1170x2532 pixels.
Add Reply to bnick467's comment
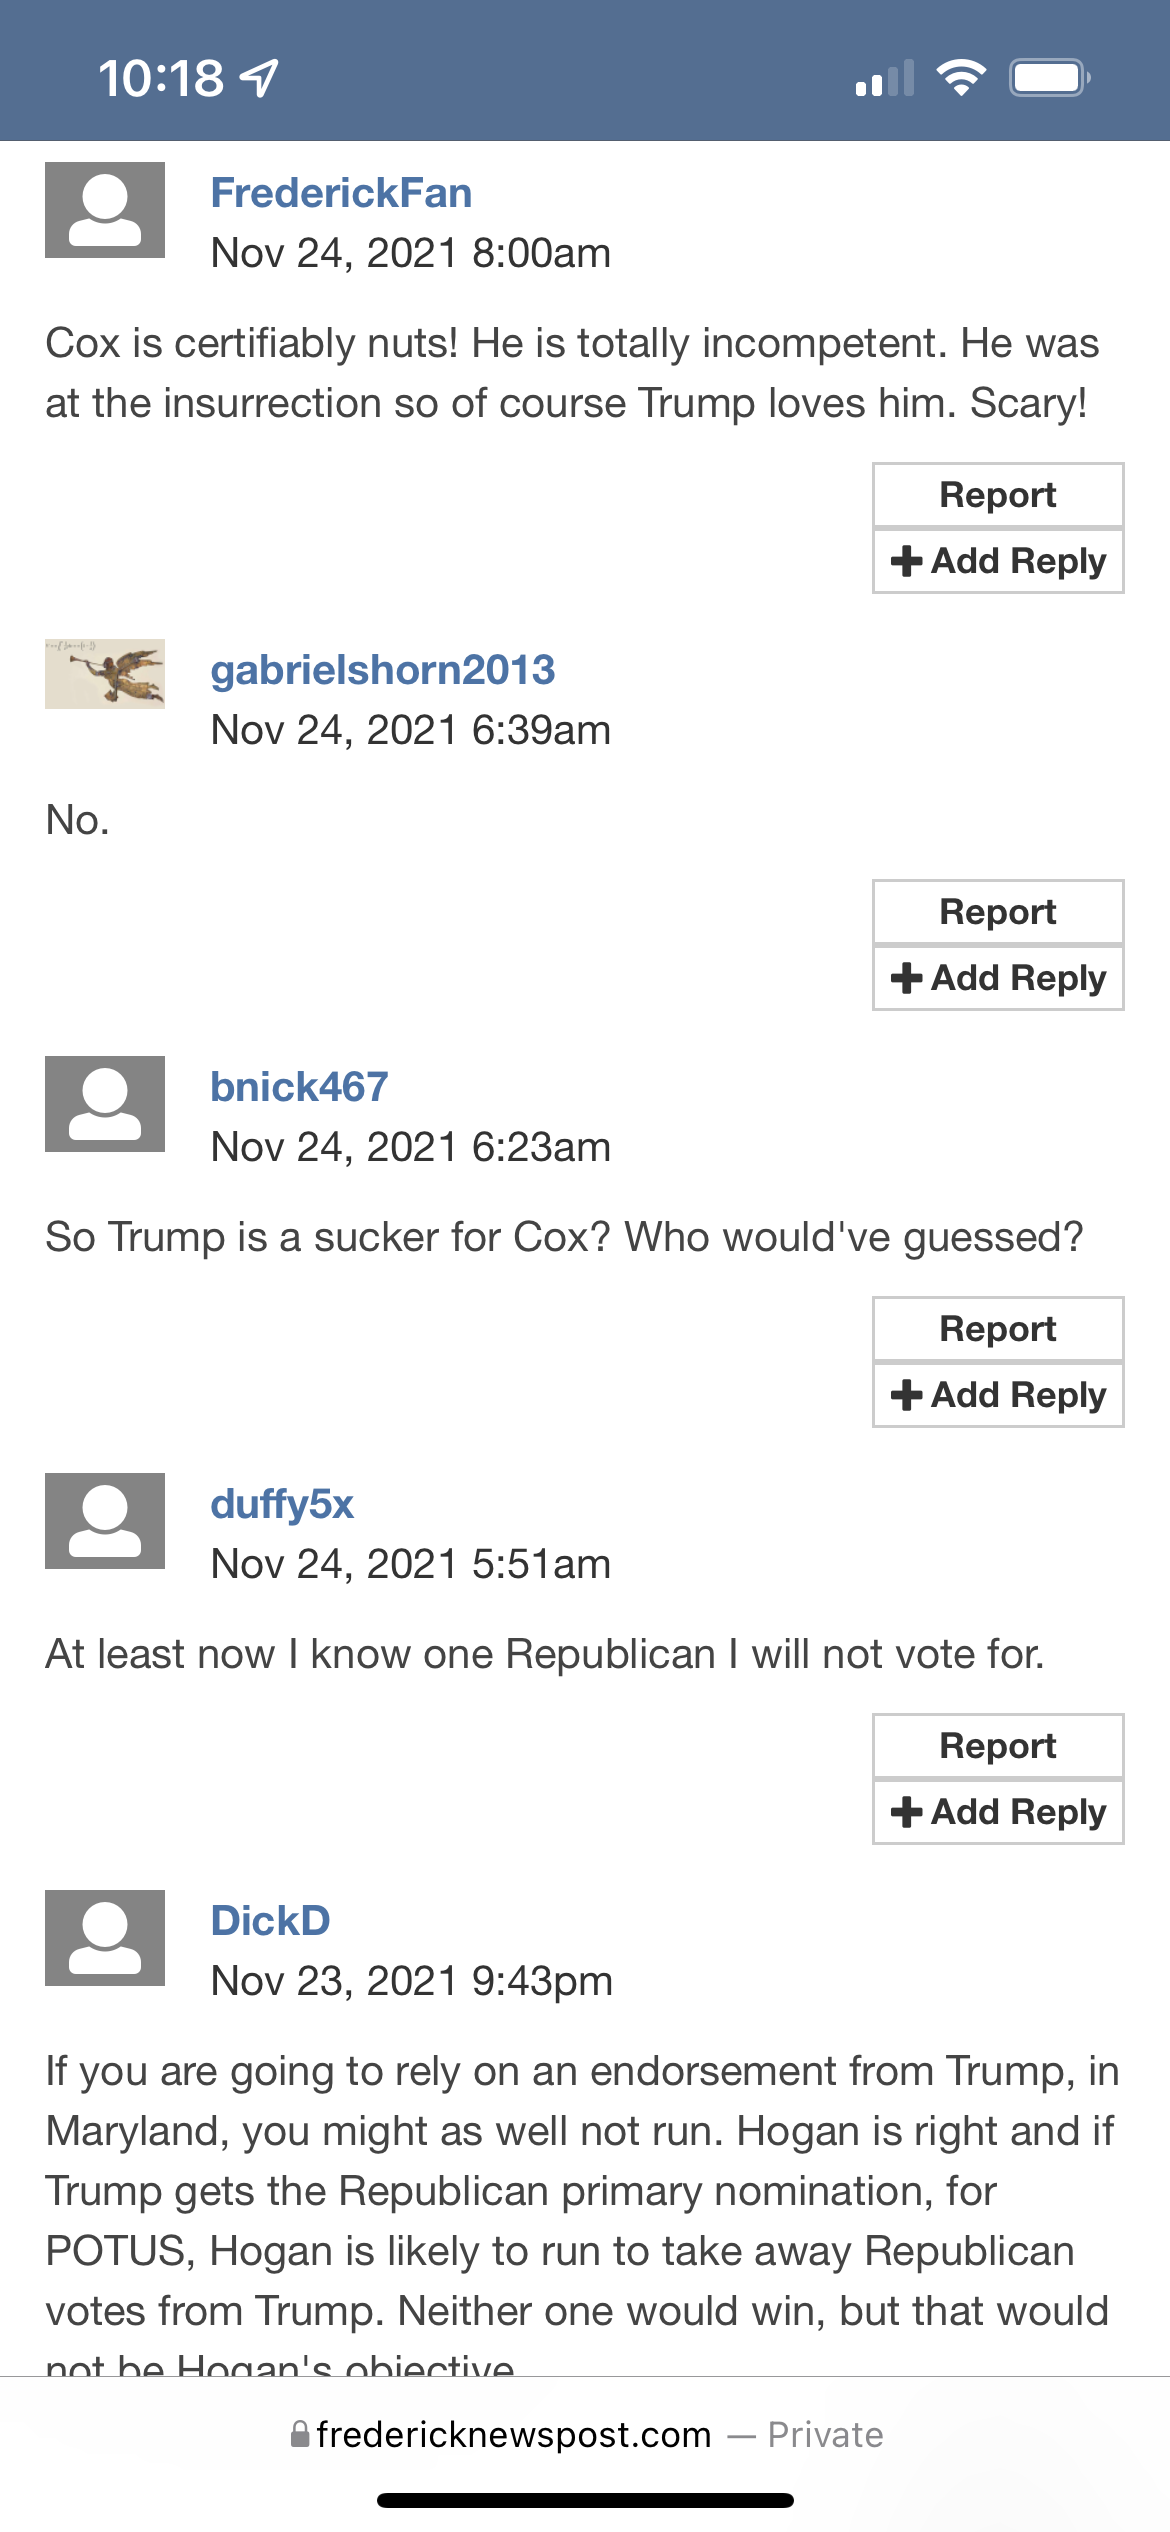pyautogui.click(x=998, y=1395)
